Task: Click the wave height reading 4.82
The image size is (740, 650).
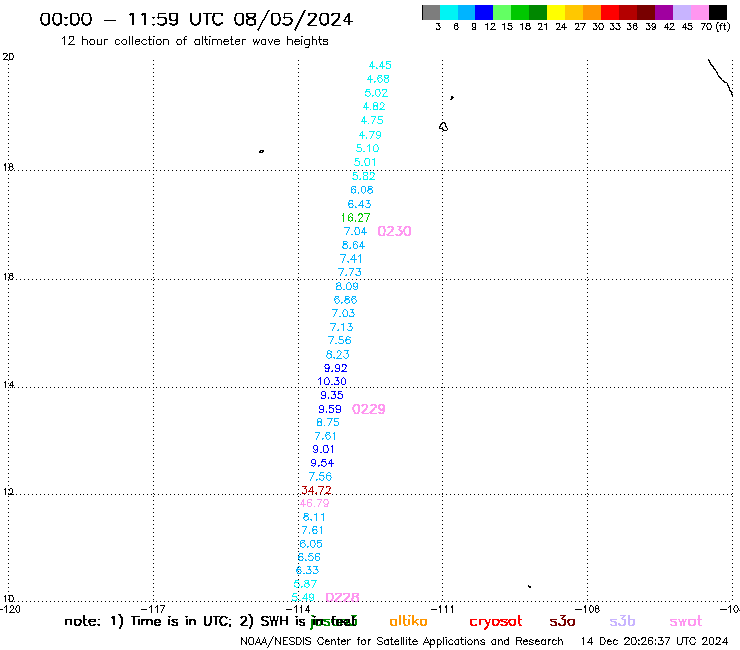Action: click(374, 106)
